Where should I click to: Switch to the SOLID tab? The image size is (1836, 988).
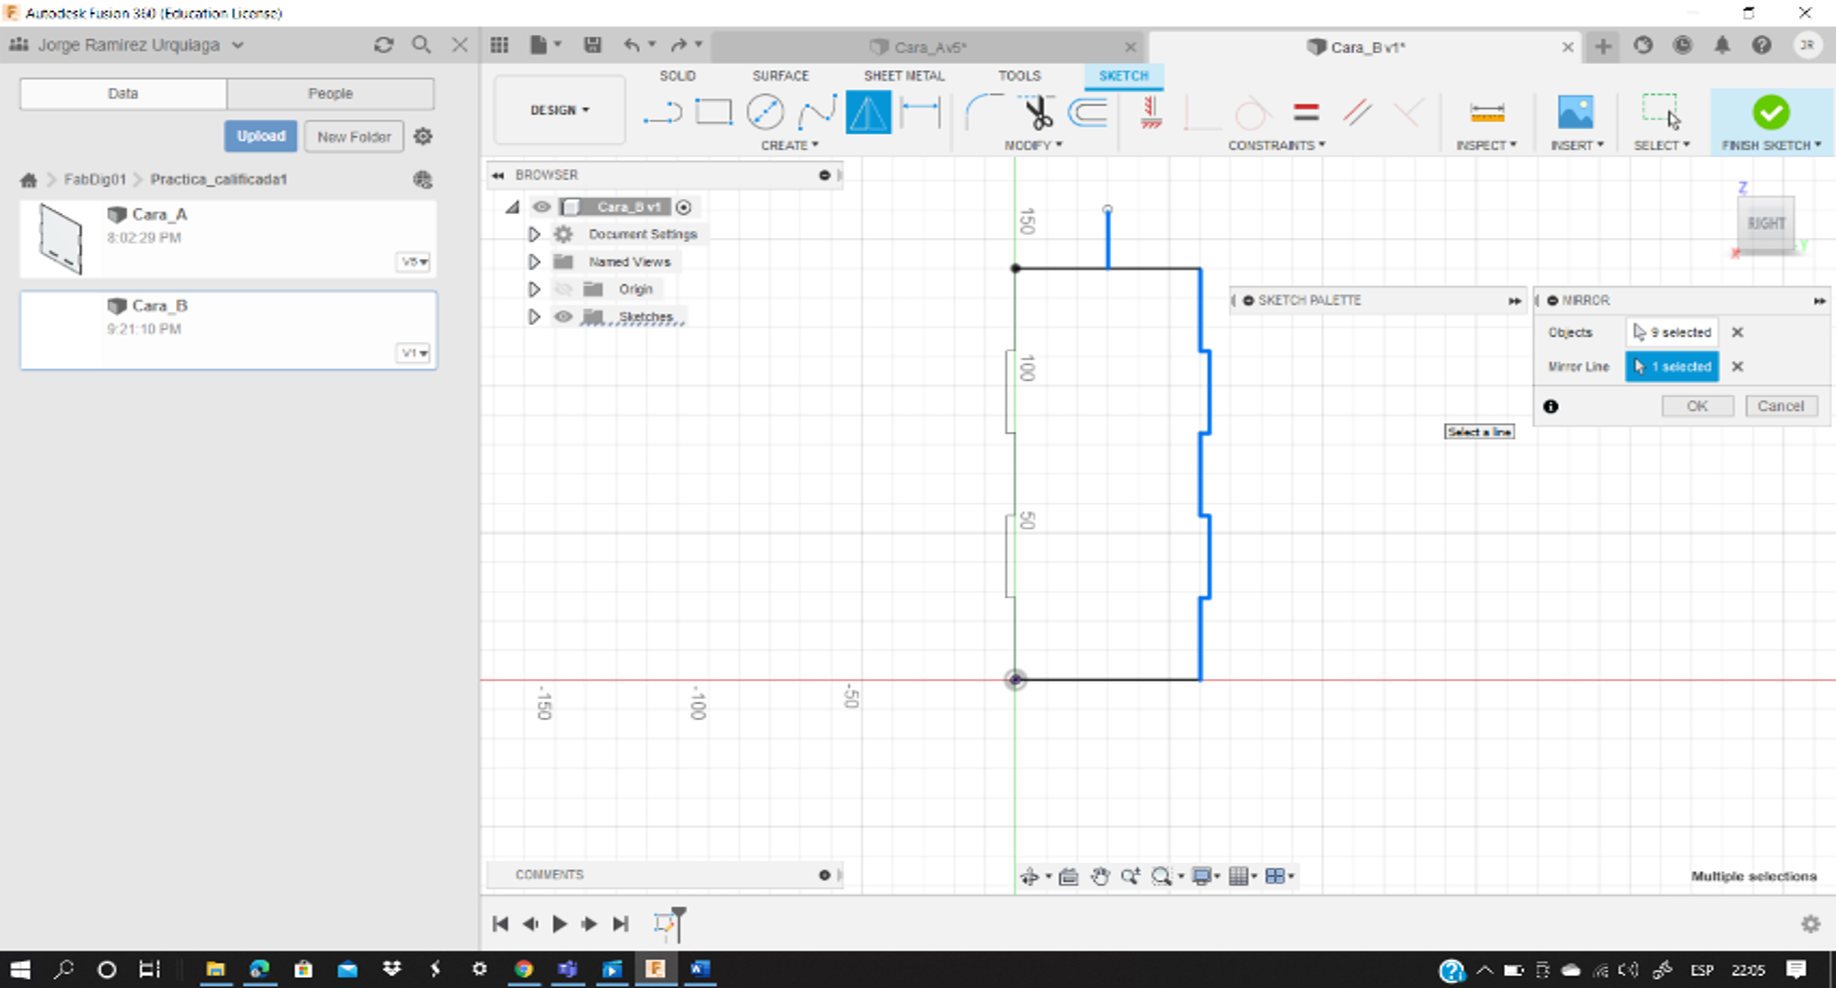click(x=677, y=76)
